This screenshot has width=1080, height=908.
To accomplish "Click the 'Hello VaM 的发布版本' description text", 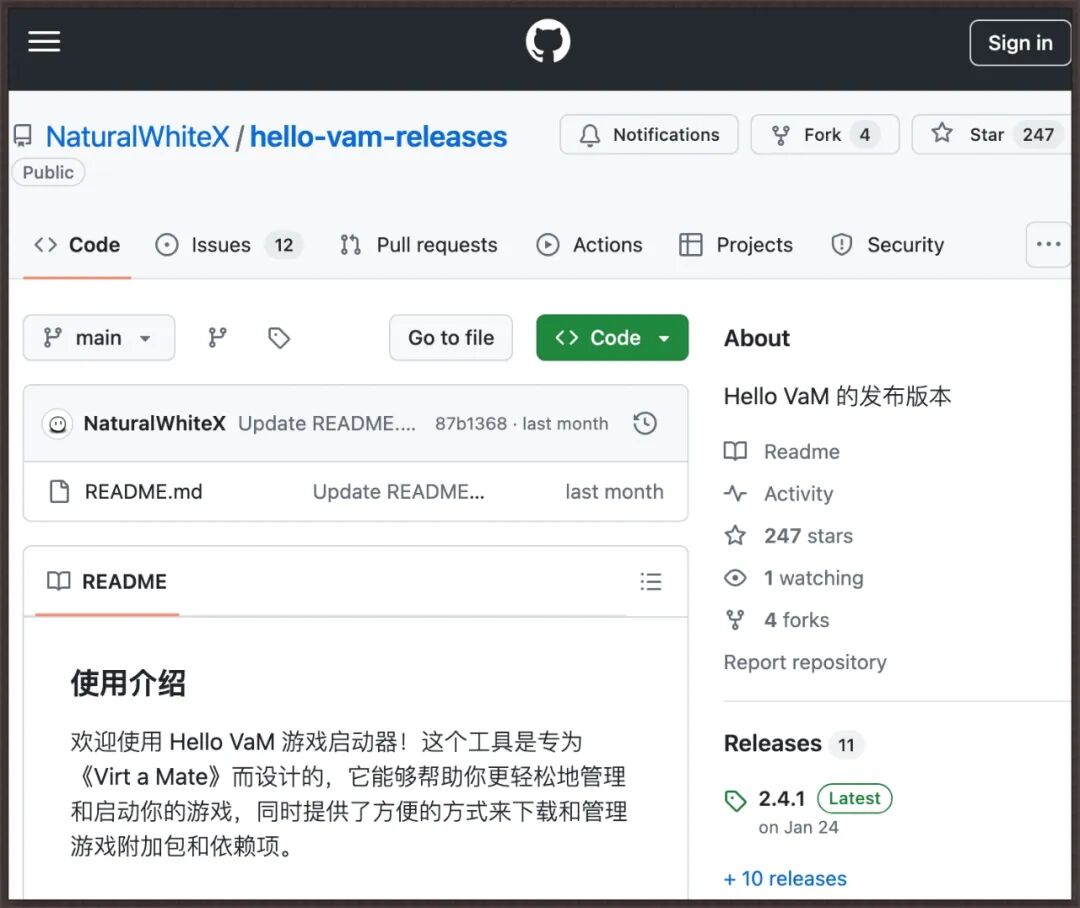I will (x=837, y=396).
